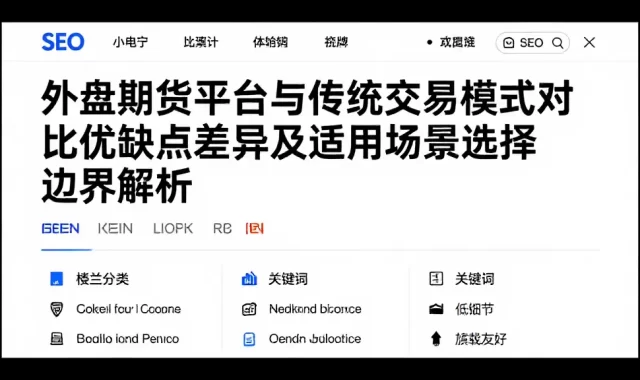Viewport: 640px width, 380px height.
Task: Open the 栏目分类 entry
Action: [102, 279]
